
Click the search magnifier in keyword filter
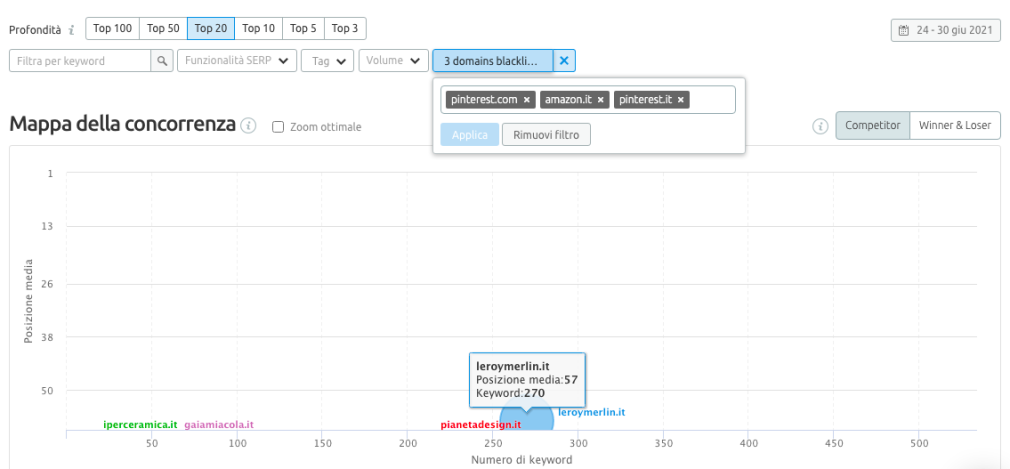tap(162, 61)
